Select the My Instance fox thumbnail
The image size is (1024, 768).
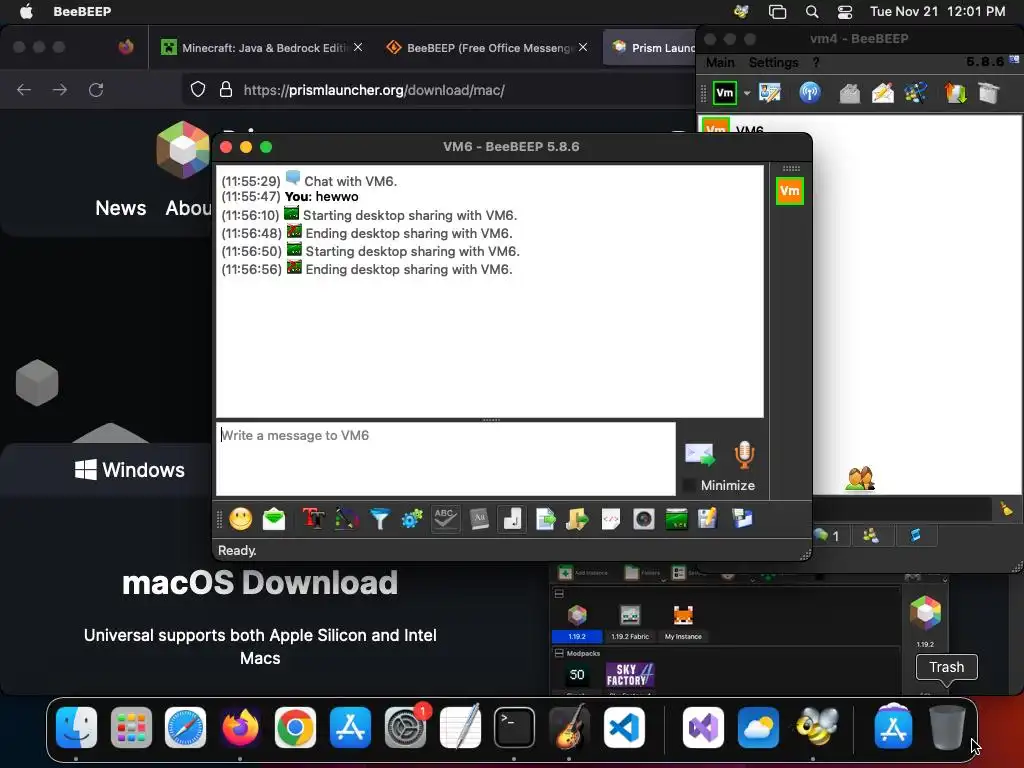(683, 621)
